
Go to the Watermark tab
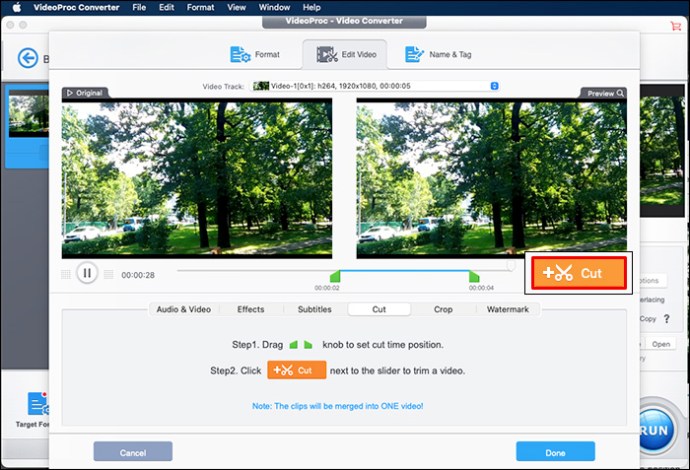pyautogui.click(x=507, y=310)
